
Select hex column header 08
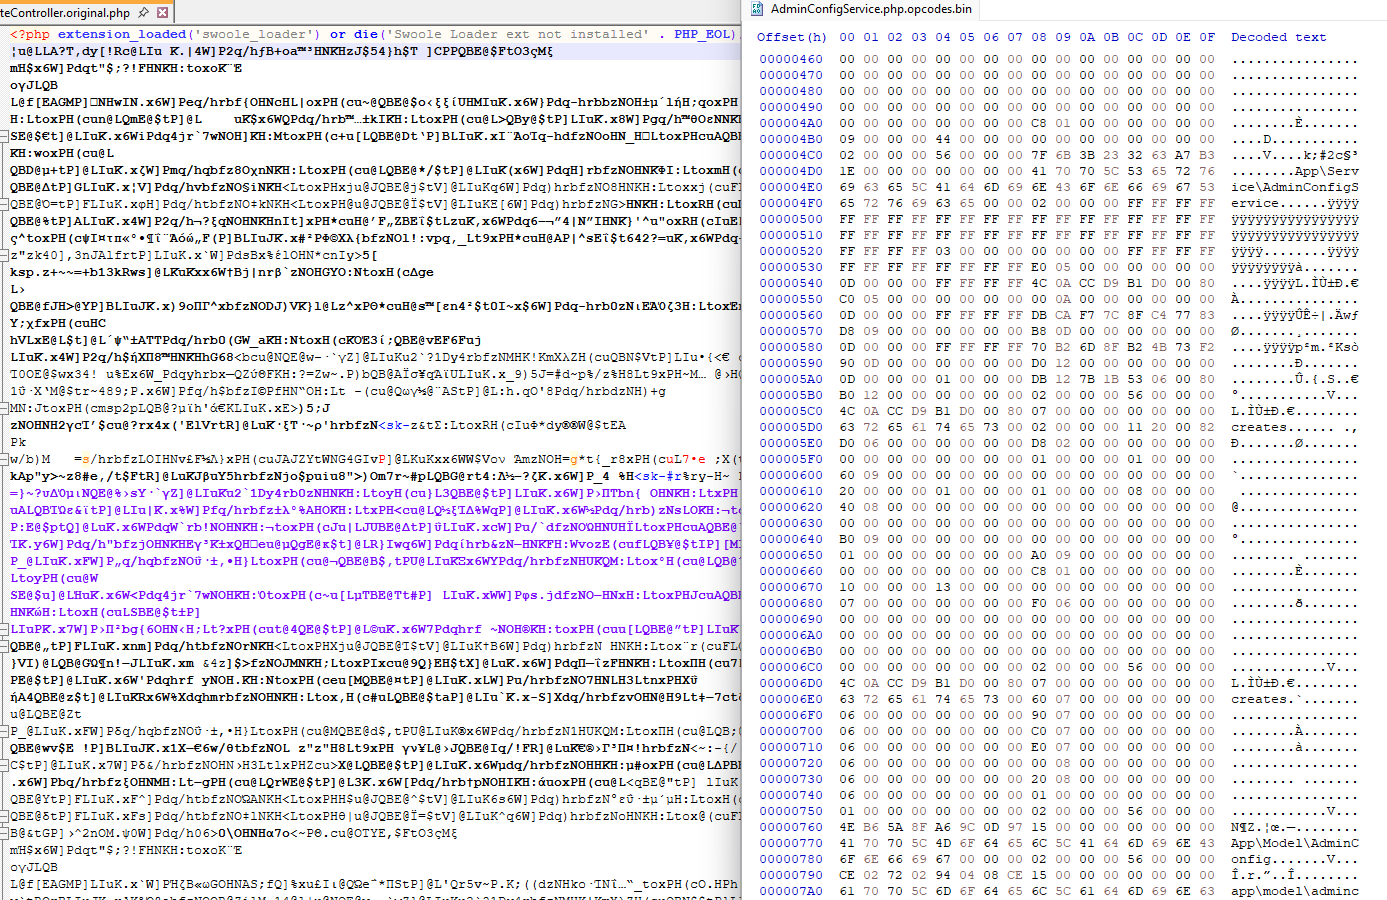(1039, 37)
